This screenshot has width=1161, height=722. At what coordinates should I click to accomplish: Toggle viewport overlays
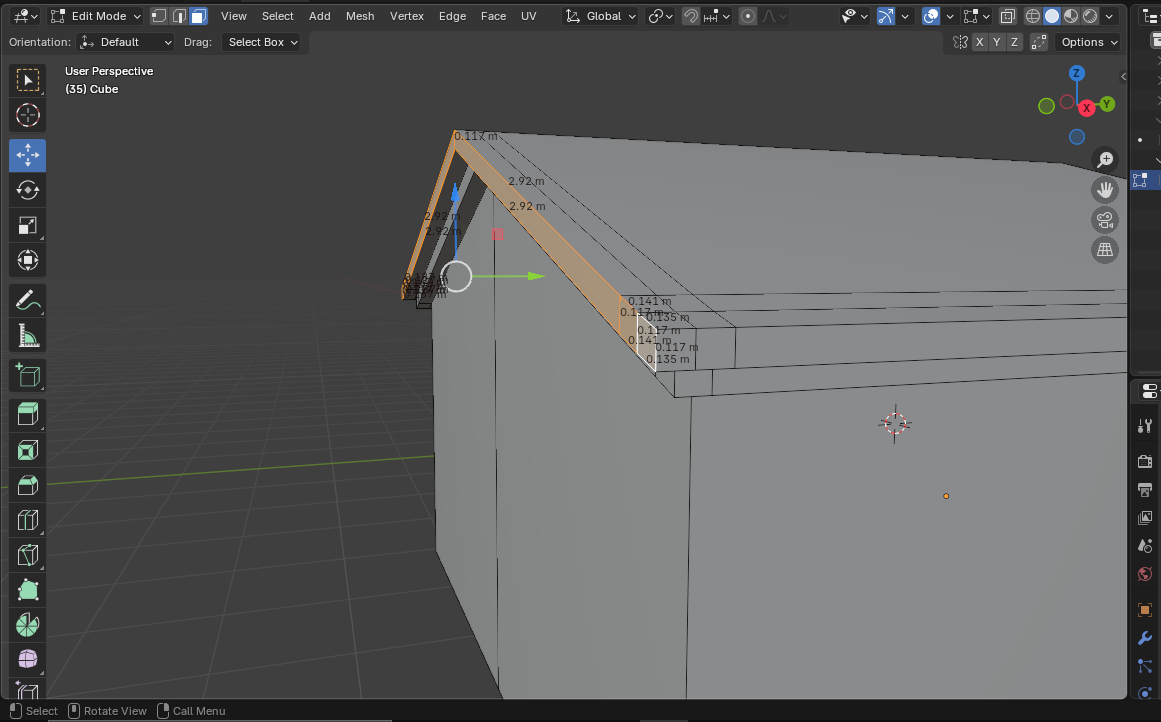pos(931,16)
